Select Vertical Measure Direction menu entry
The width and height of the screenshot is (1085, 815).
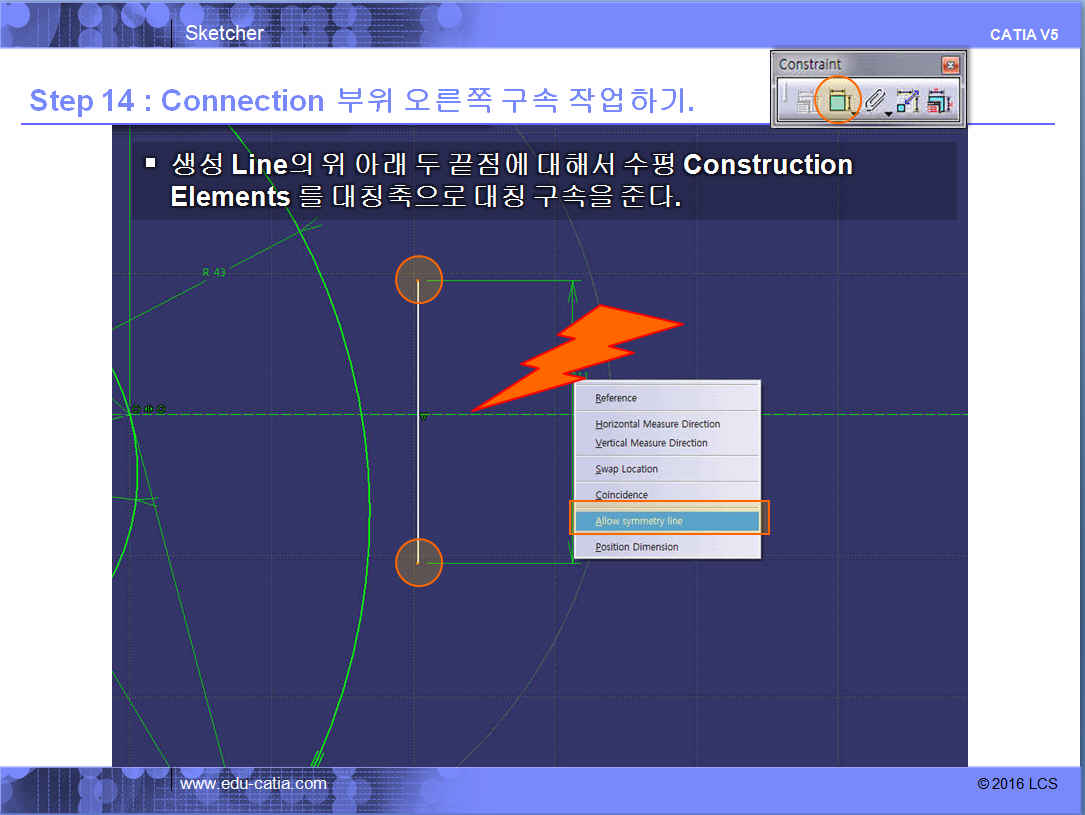tap(651, 443)
